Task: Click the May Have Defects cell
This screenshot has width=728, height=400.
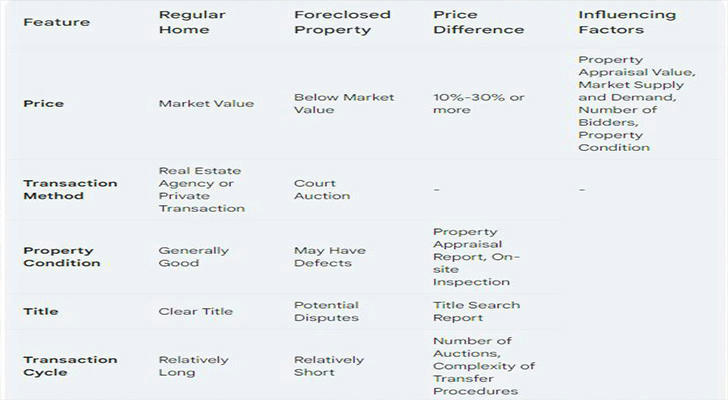Action: [x=330, y=257]
